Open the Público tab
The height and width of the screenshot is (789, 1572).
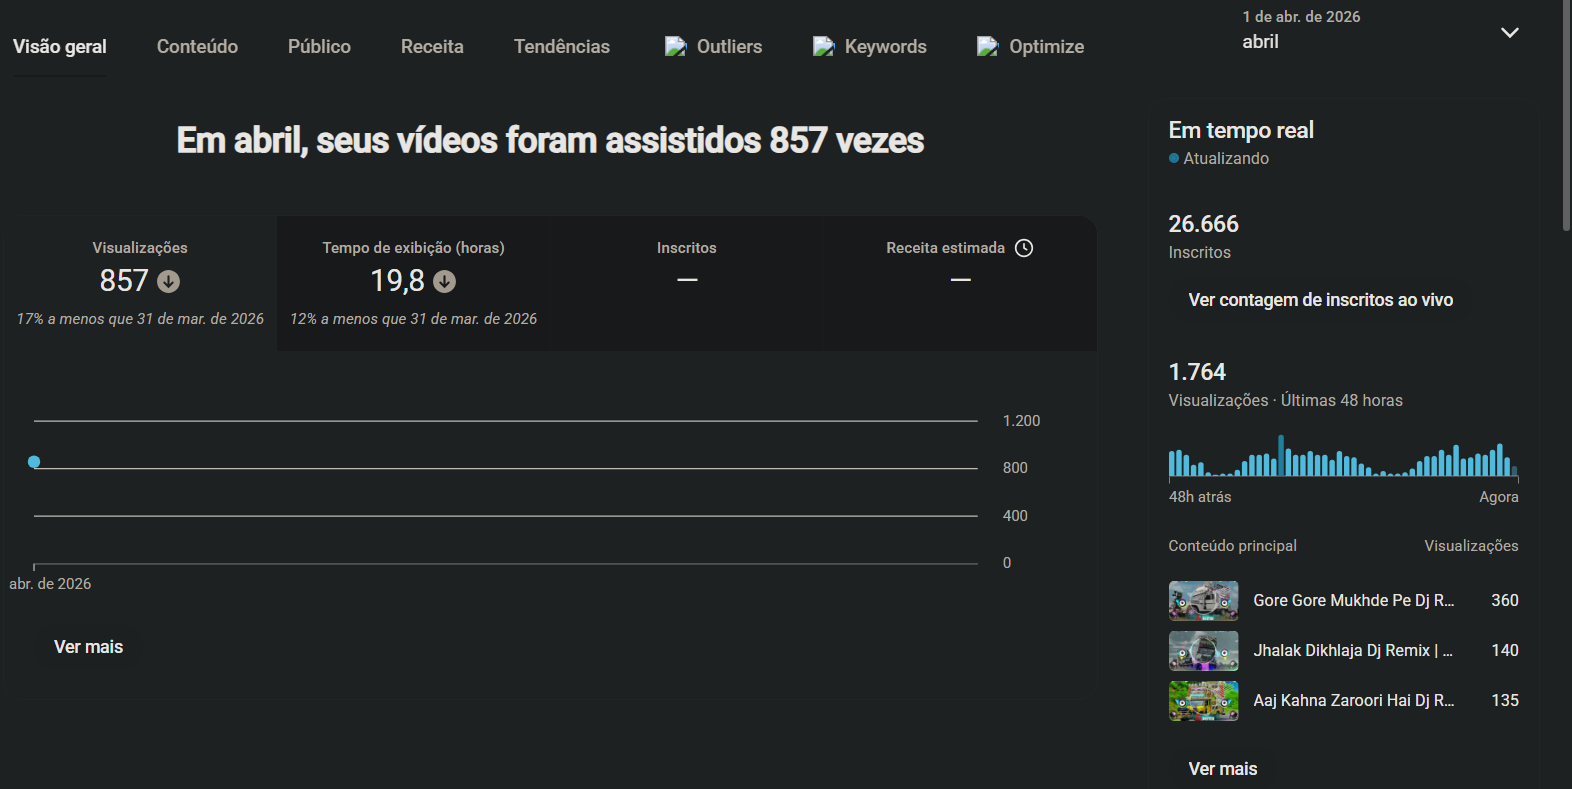319,47
